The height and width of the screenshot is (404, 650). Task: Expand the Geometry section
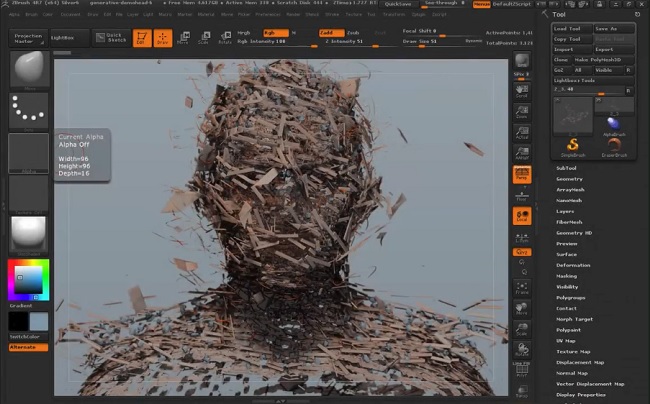point(569,179)
